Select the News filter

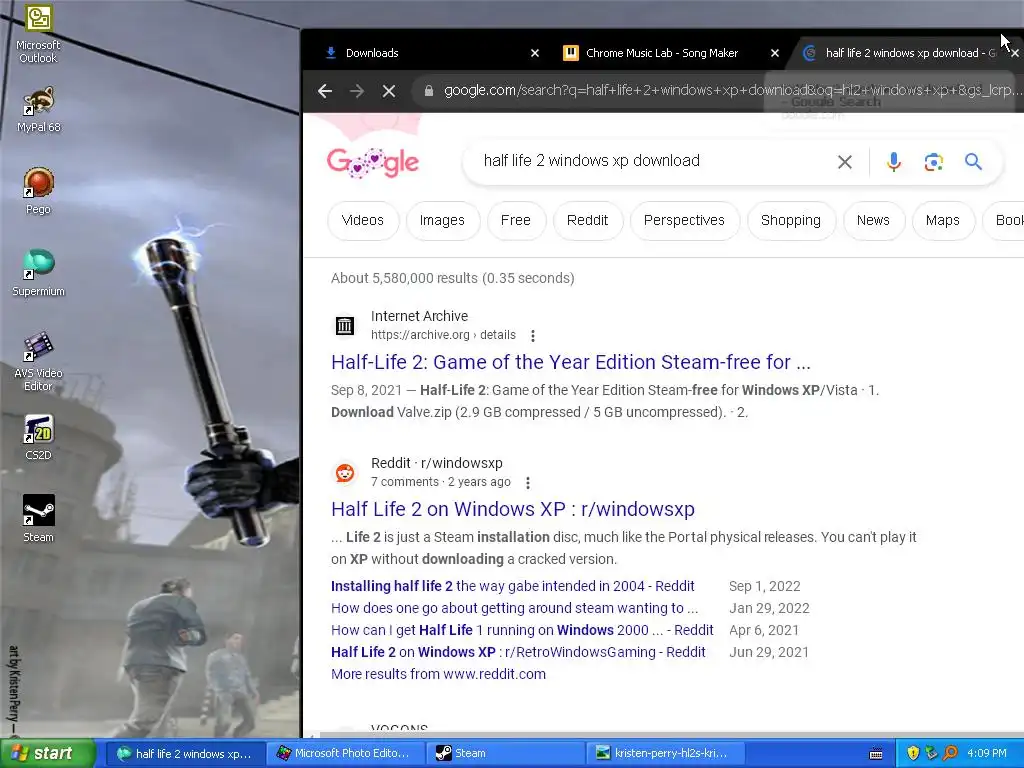tap(873, 221)
